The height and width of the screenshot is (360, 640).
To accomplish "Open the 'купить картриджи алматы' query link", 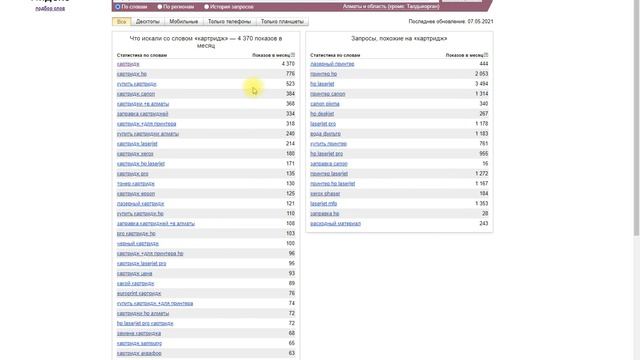I will 148,134.
